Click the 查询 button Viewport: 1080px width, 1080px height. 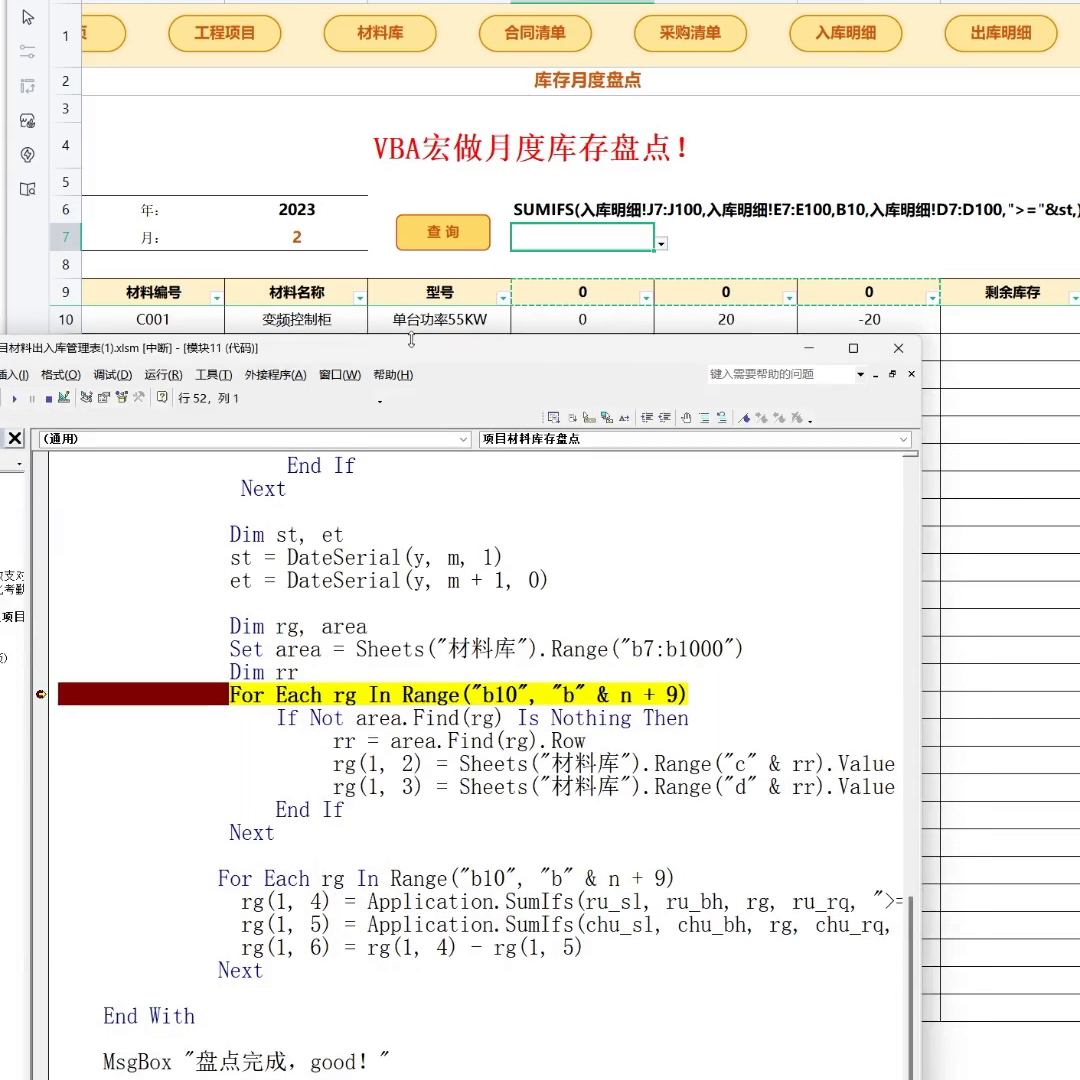[x=443, y=232]
